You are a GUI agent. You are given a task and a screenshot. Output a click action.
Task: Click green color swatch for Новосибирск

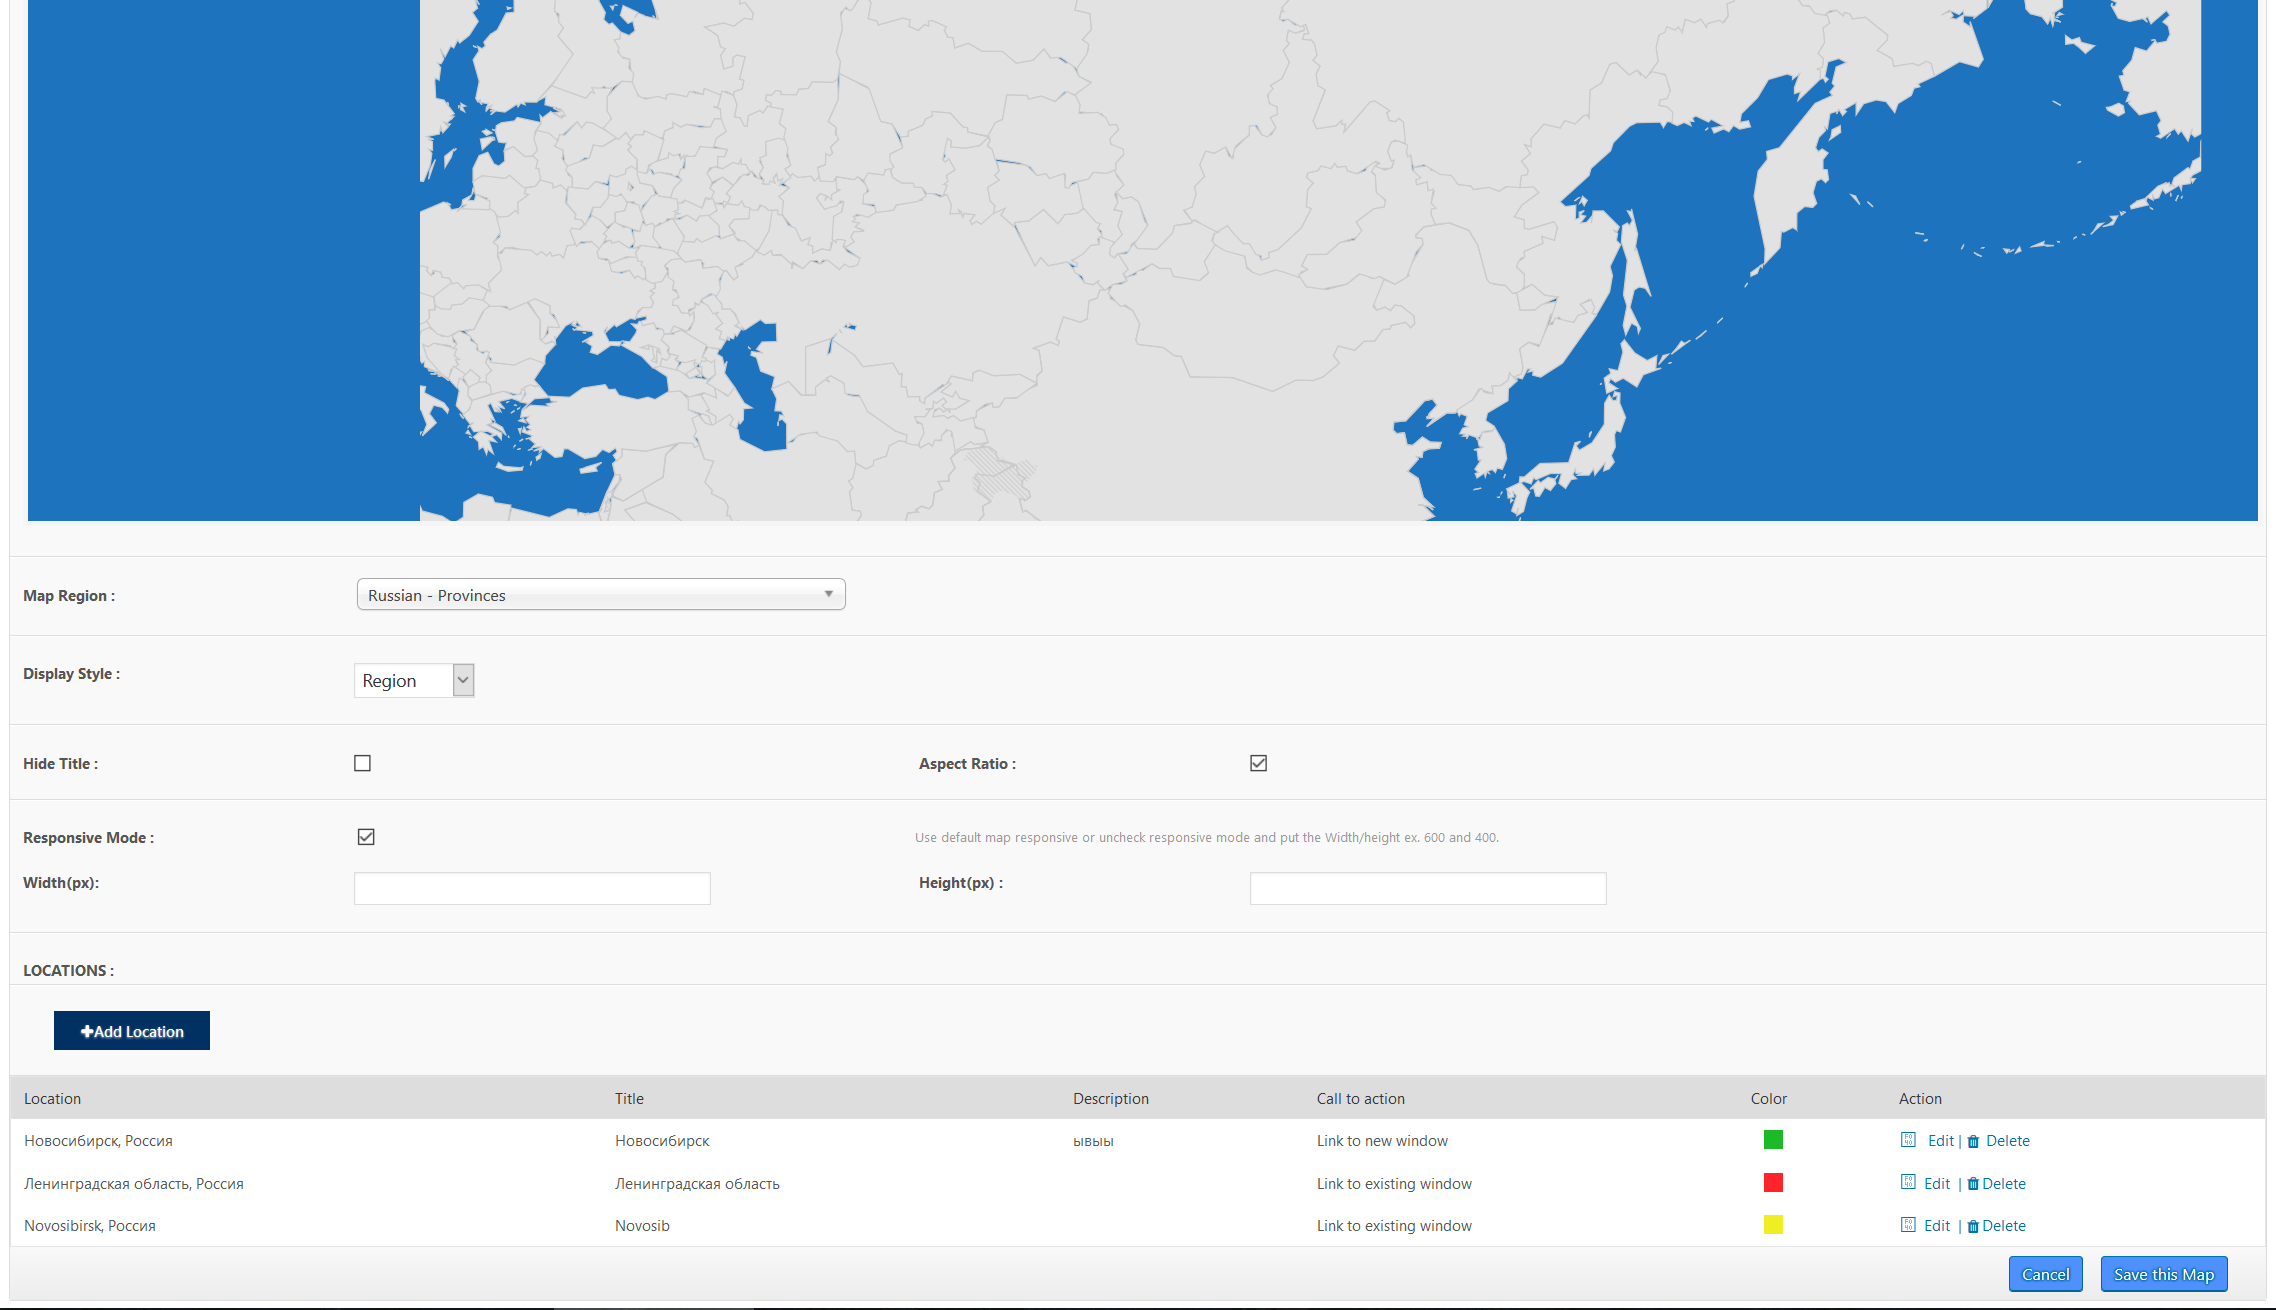pos(1773,1140)
